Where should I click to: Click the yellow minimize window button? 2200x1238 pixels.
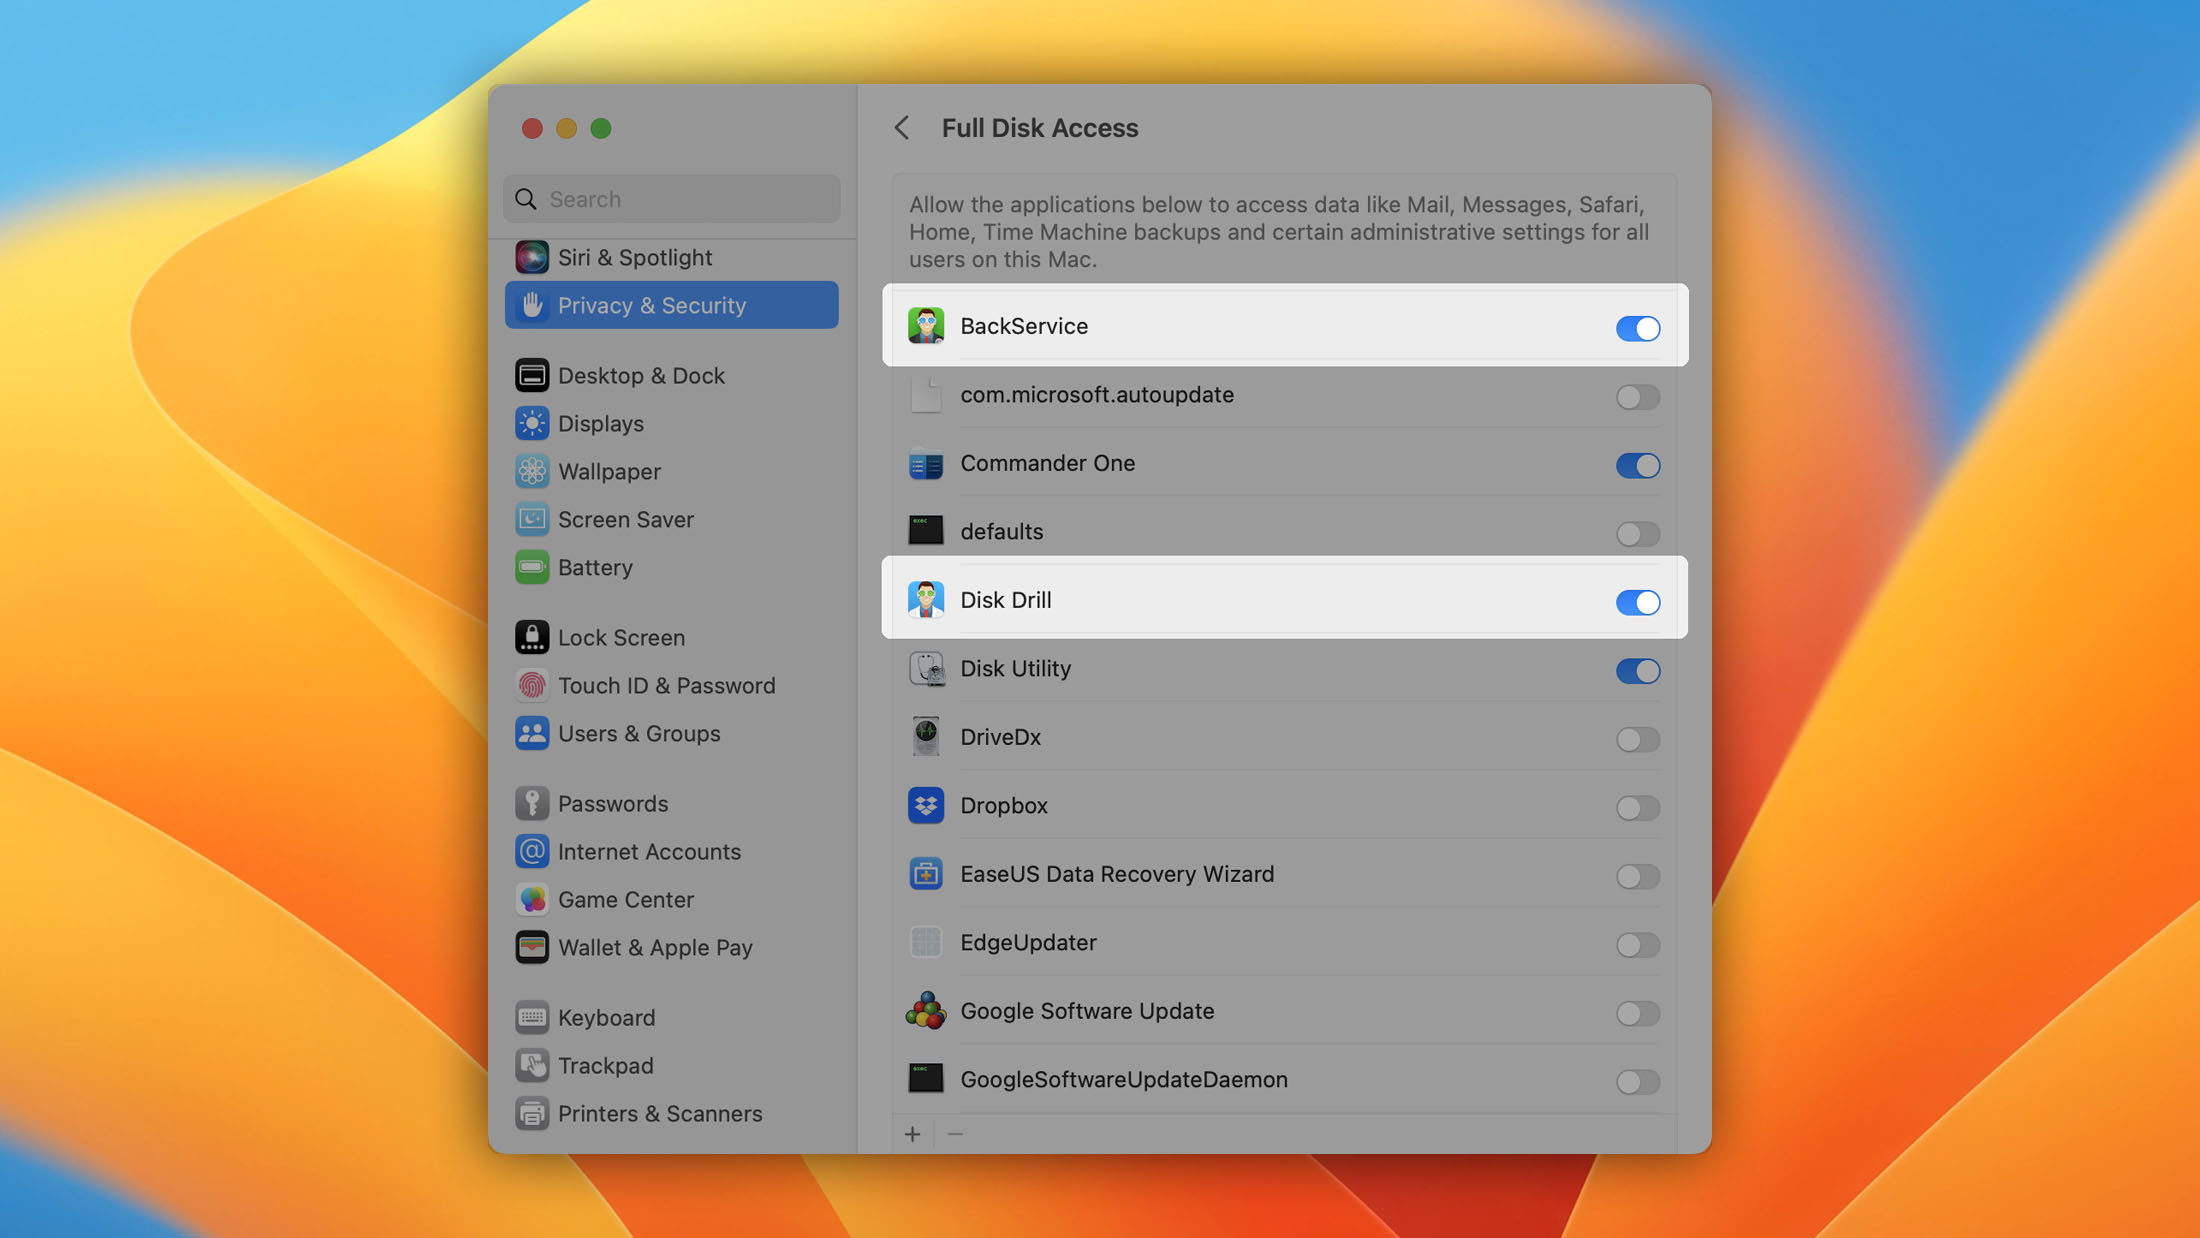tap(566, 128)
